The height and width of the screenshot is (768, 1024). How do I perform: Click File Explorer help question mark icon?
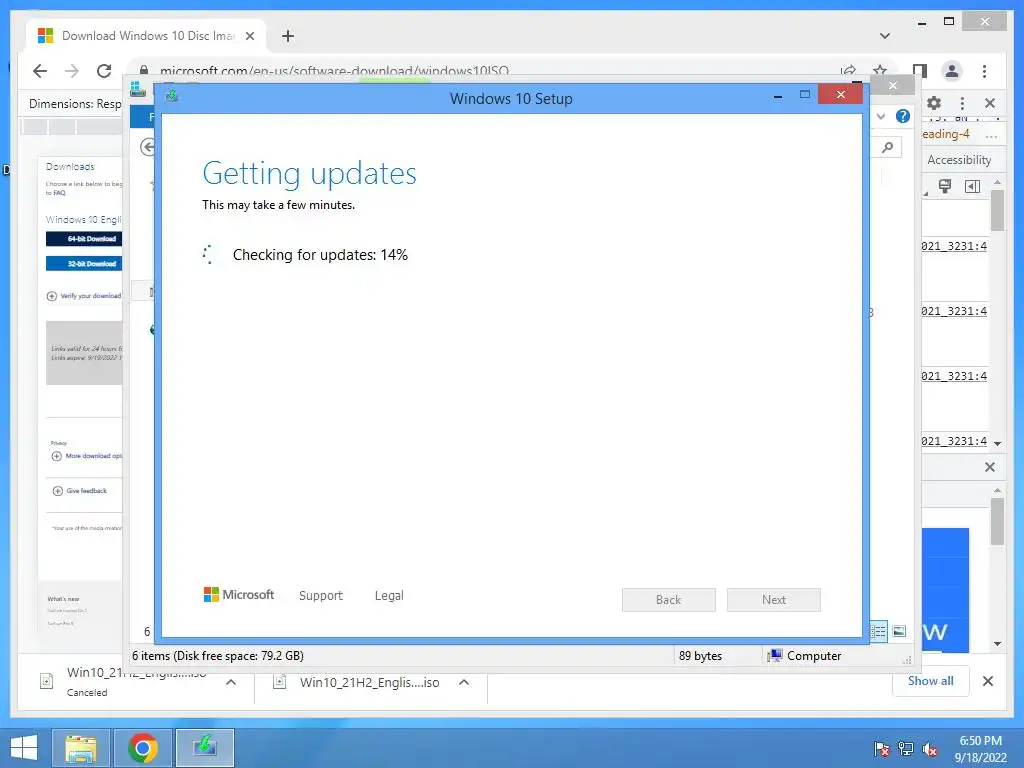click(903, 116)
